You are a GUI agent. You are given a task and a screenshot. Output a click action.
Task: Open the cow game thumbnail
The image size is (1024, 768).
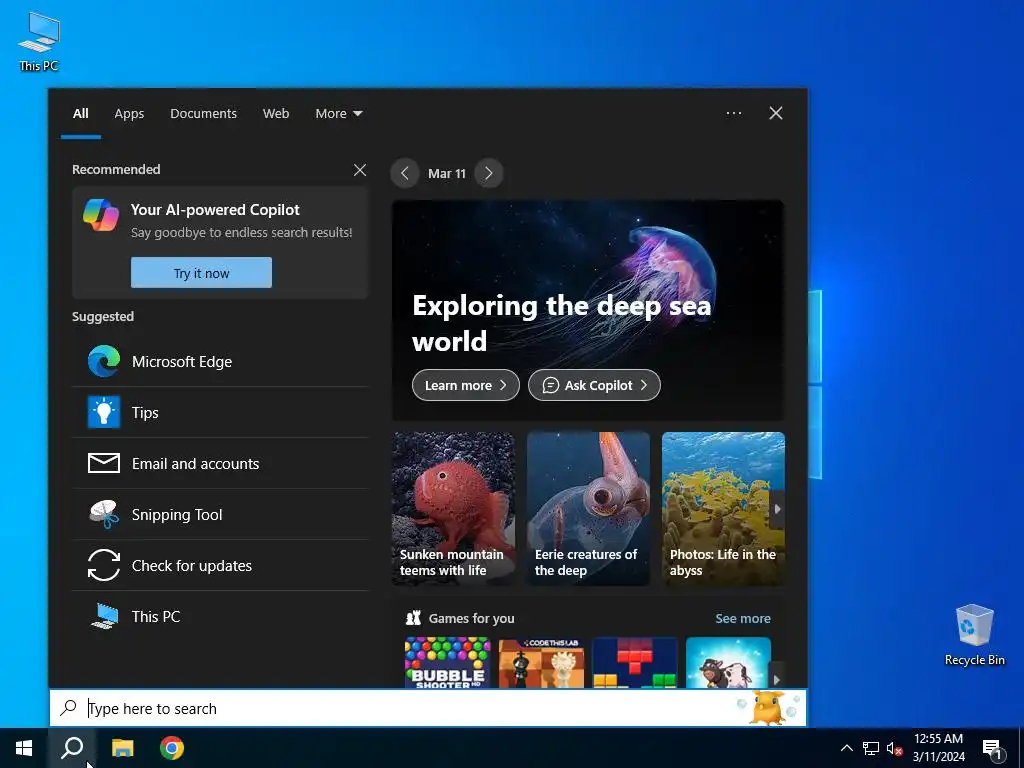pyautogui.click(x=729, y=662)
